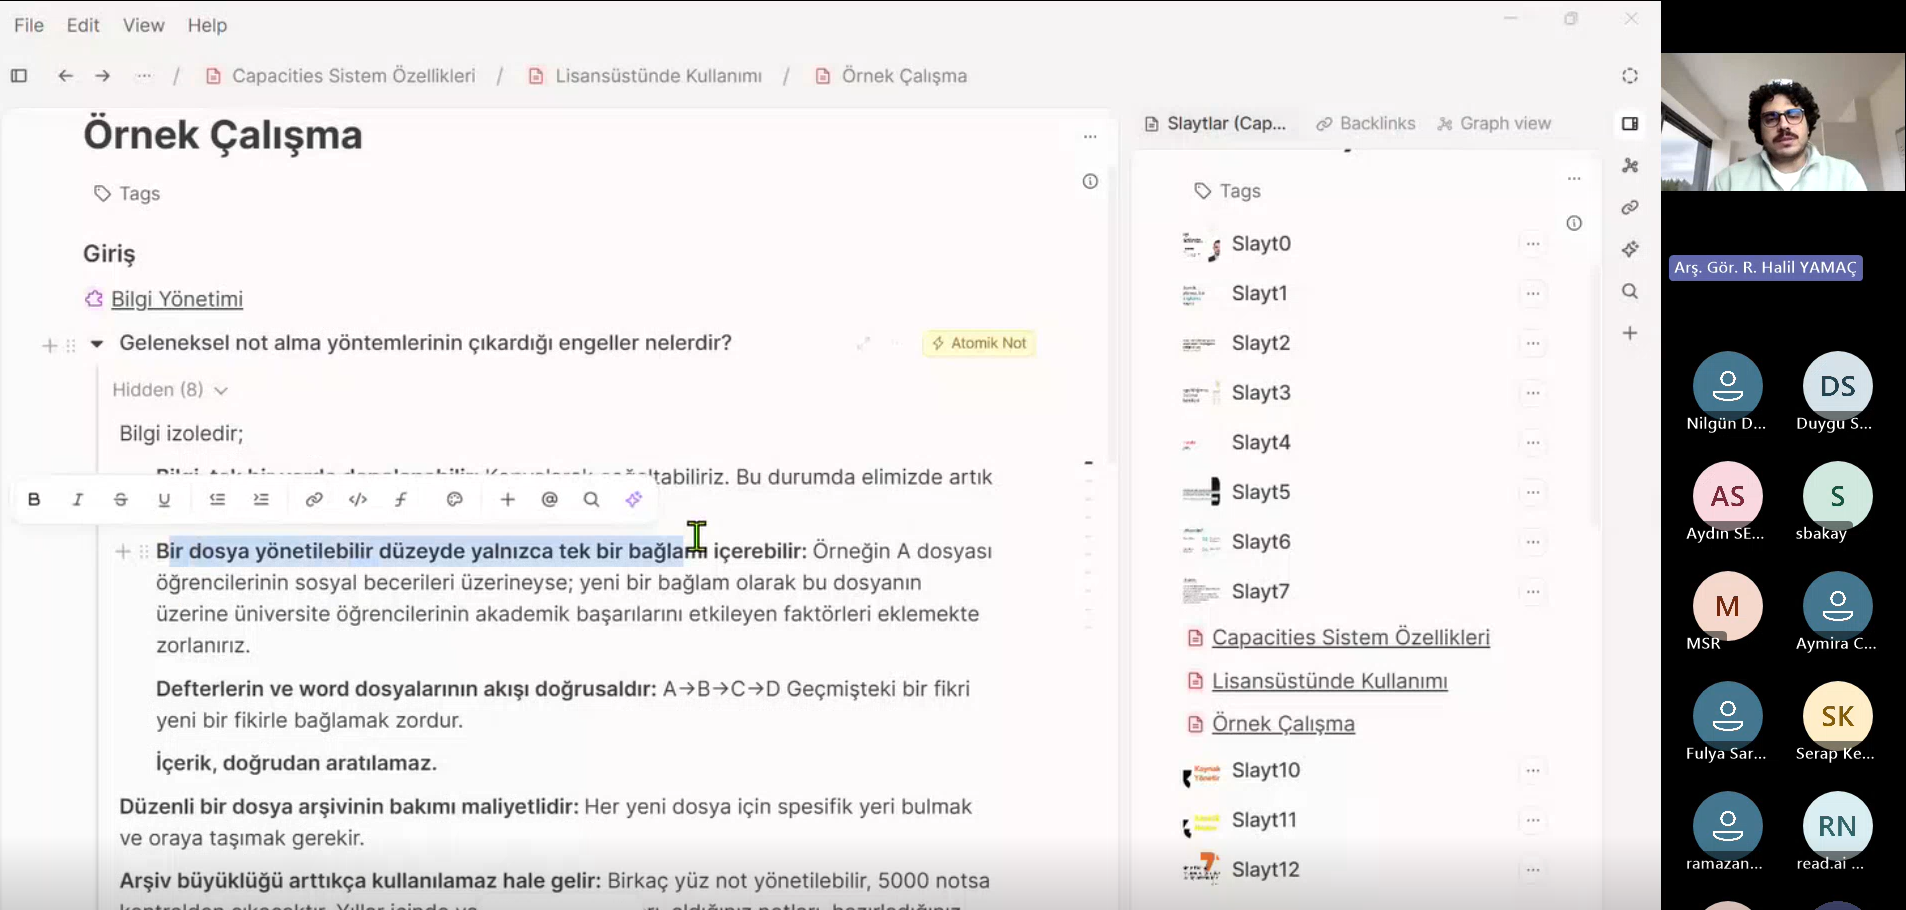Open the code formatting icon in the toolbar

point(357,499)
